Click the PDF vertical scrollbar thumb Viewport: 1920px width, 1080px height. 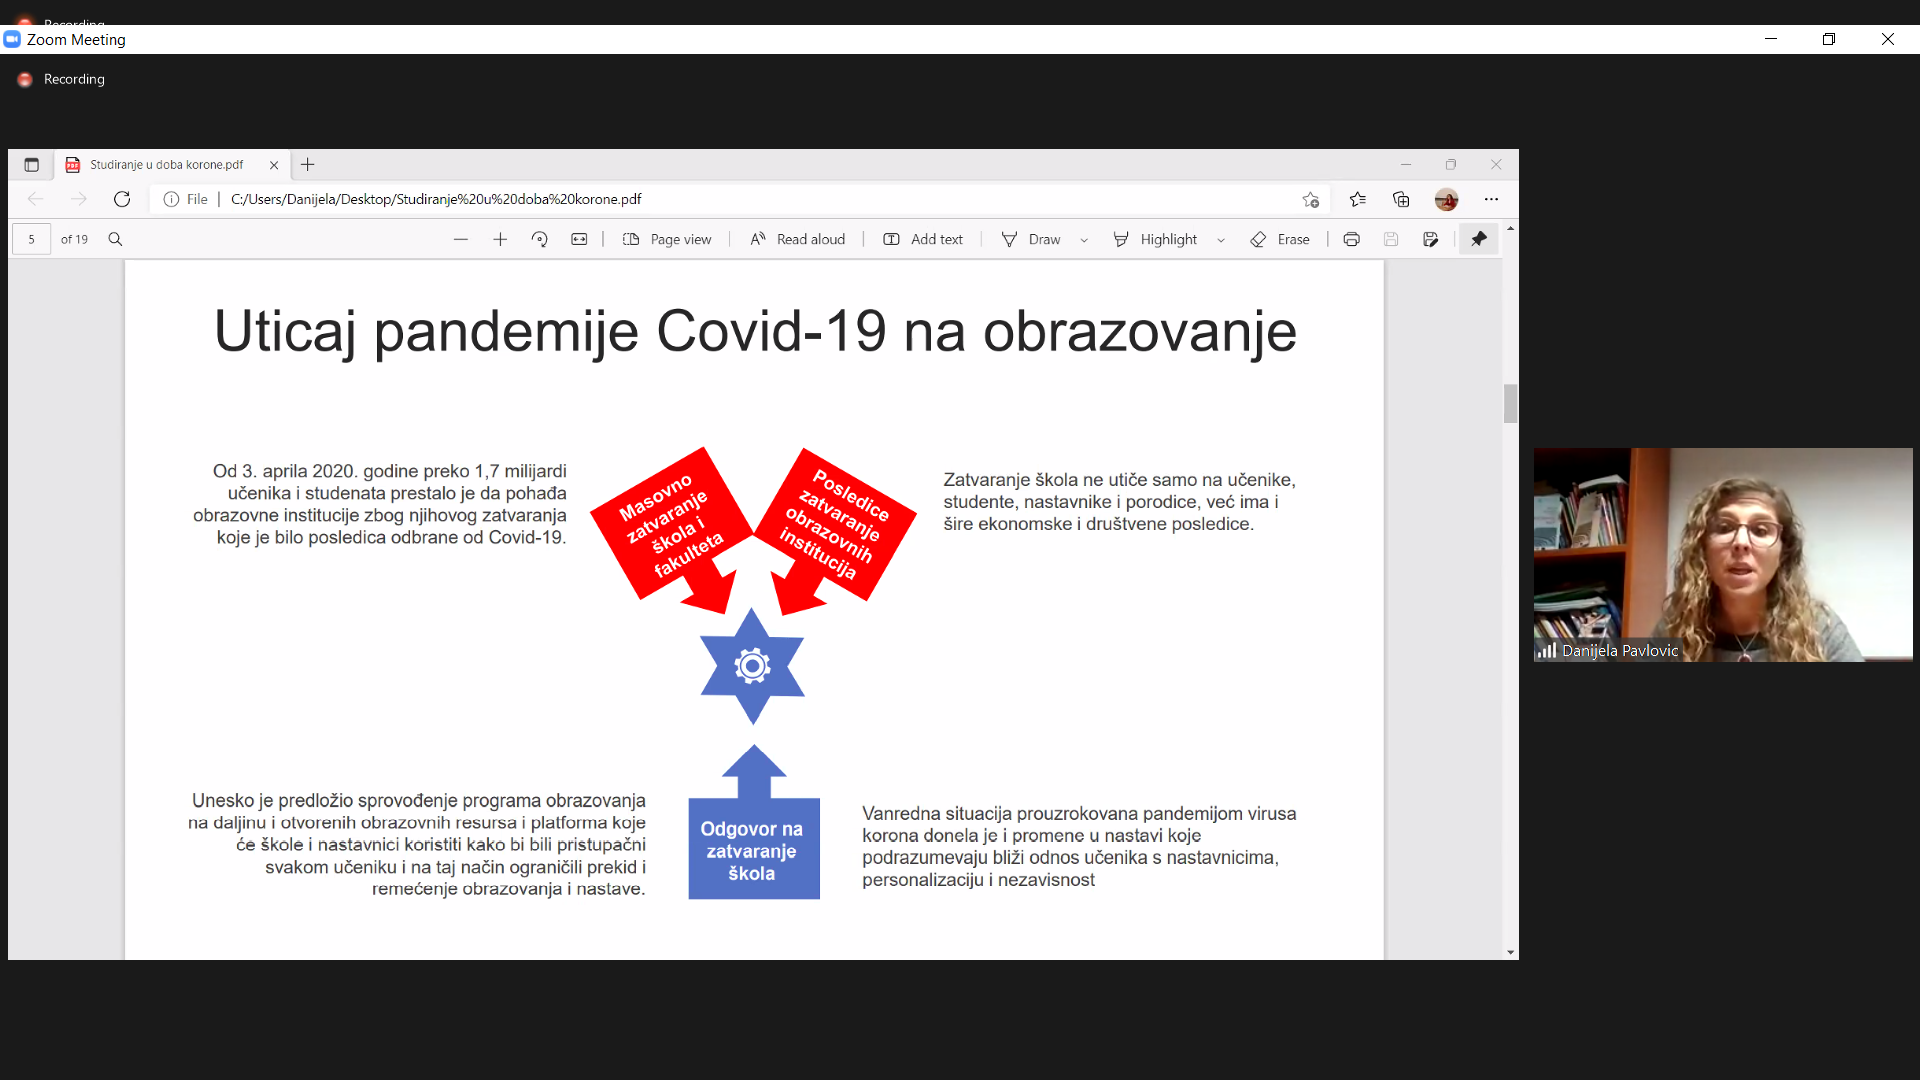pyautogui.click(x=1510, y=404)
